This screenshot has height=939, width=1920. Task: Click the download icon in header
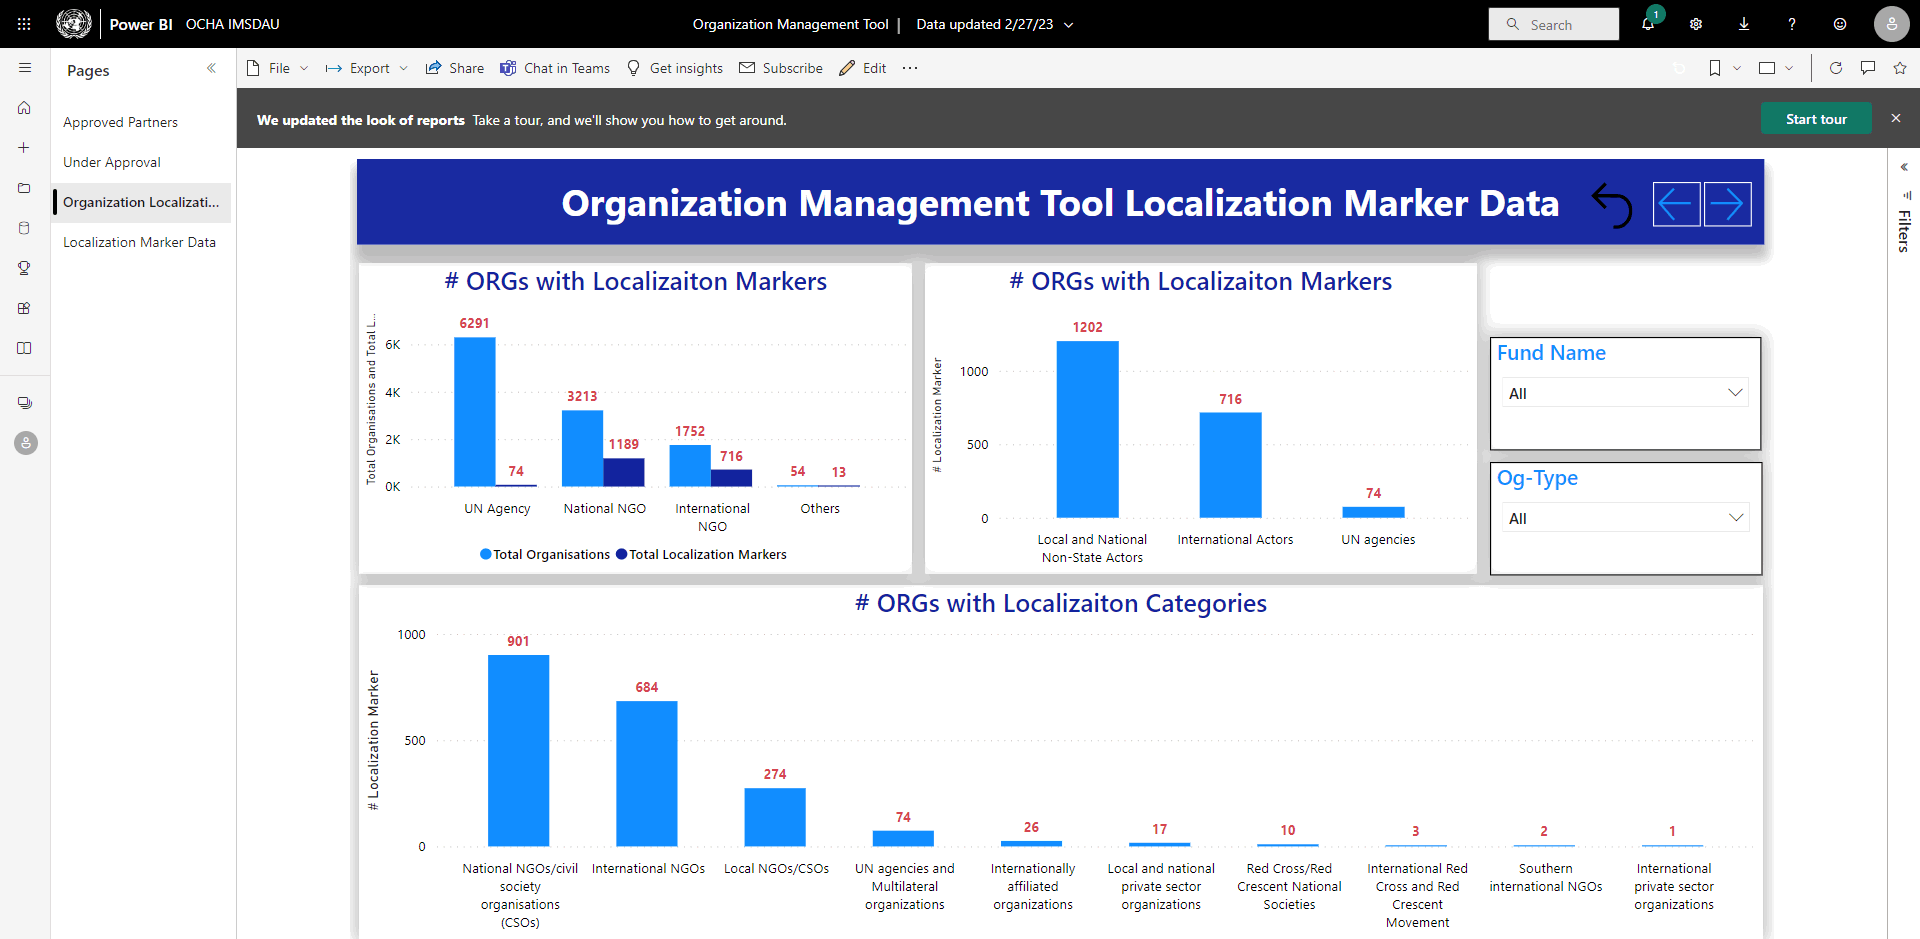pyautogui.click(x=1744, y=24)
